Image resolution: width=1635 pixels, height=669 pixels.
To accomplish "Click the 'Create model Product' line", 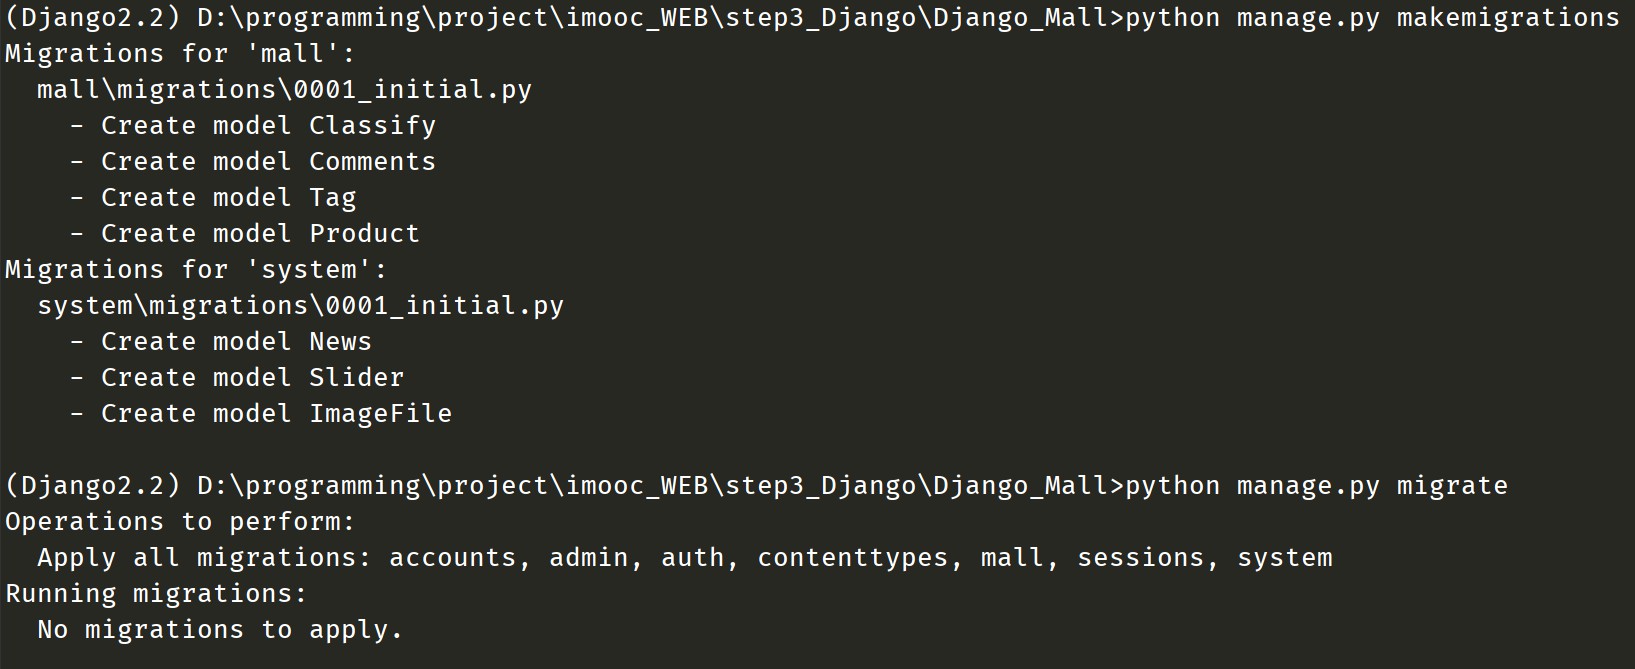I will tap(260, 234).
